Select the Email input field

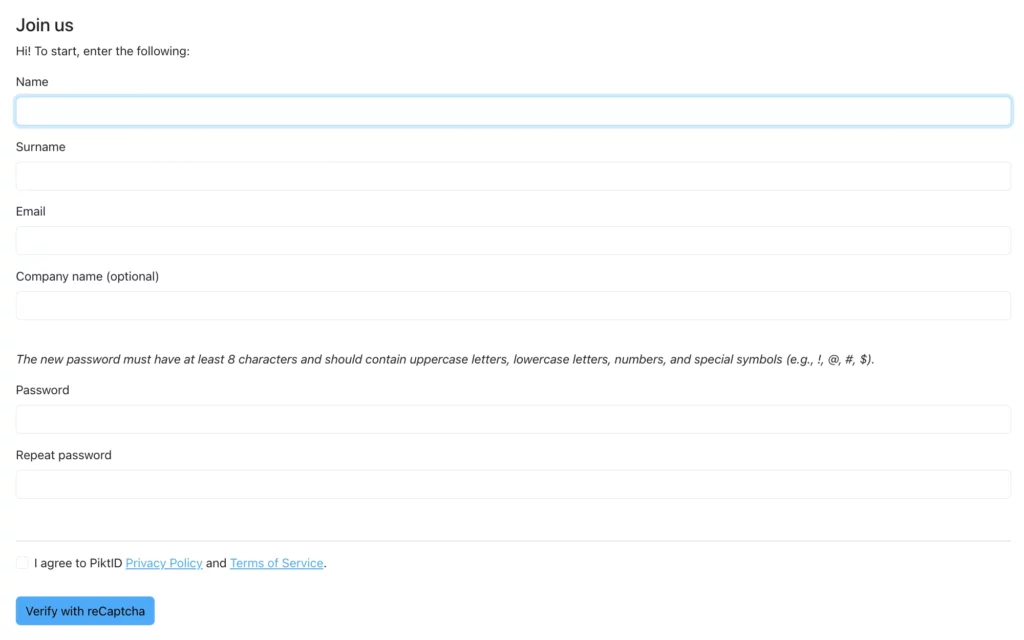click(512, 240)
